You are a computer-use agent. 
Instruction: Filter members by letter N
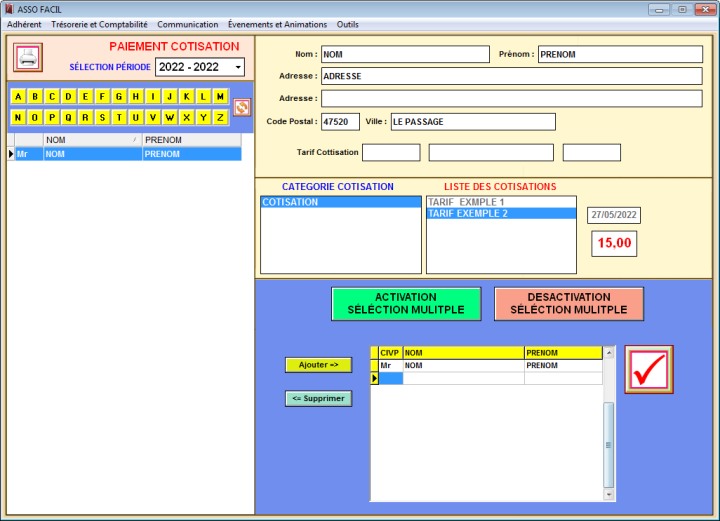pos(18,117)
